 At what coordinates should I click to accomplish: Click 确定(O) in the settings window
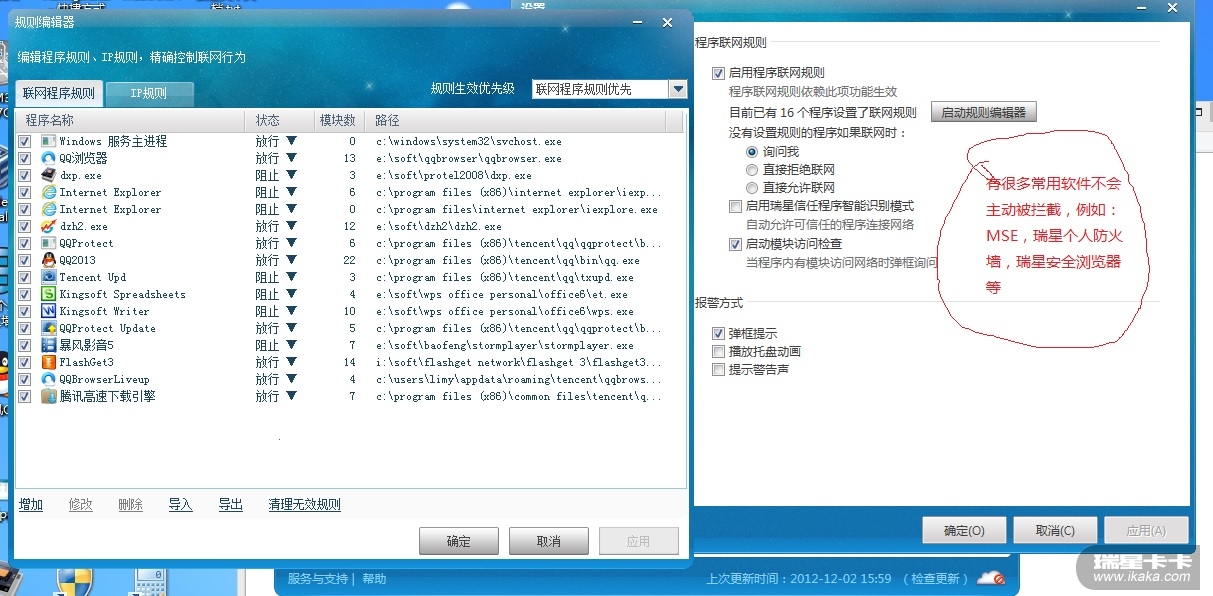[964, 530]
